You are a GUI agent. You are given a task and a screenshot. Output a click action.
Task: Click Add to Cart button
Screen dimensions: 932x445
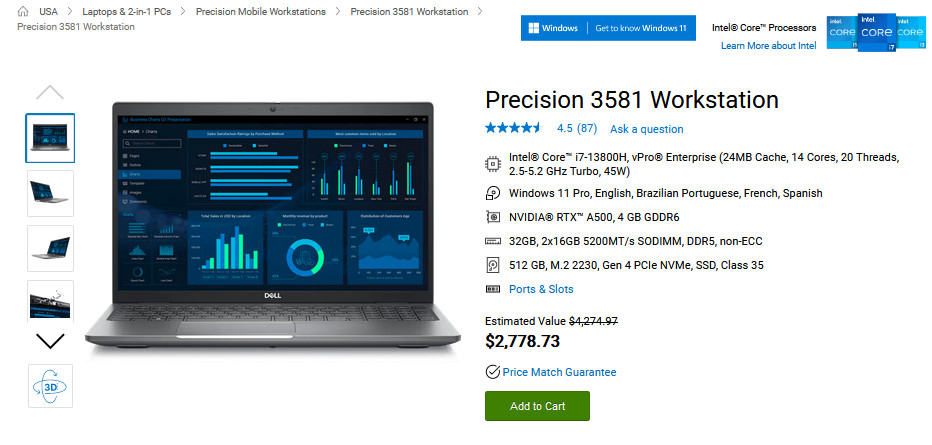point(537,406)
